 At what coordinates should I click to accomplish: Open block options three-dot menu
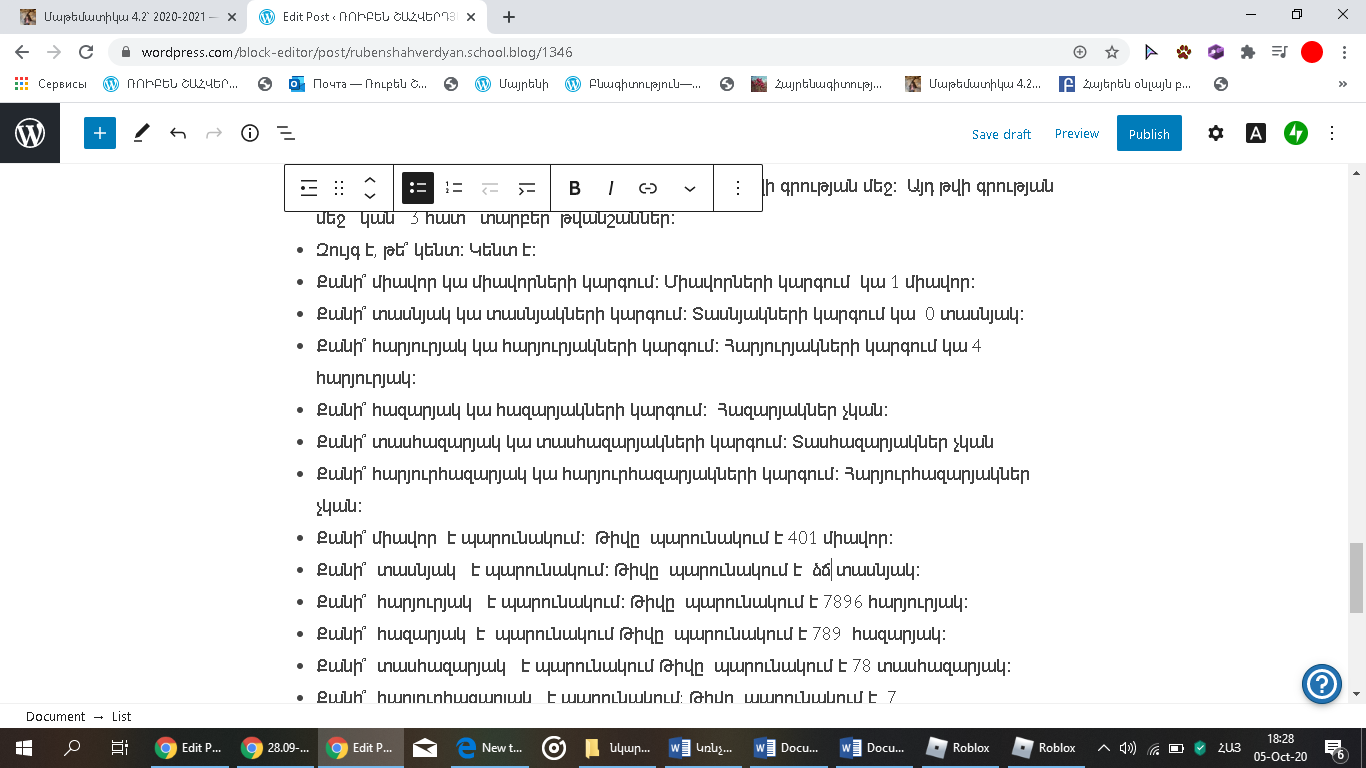click(x=738, y=188)
